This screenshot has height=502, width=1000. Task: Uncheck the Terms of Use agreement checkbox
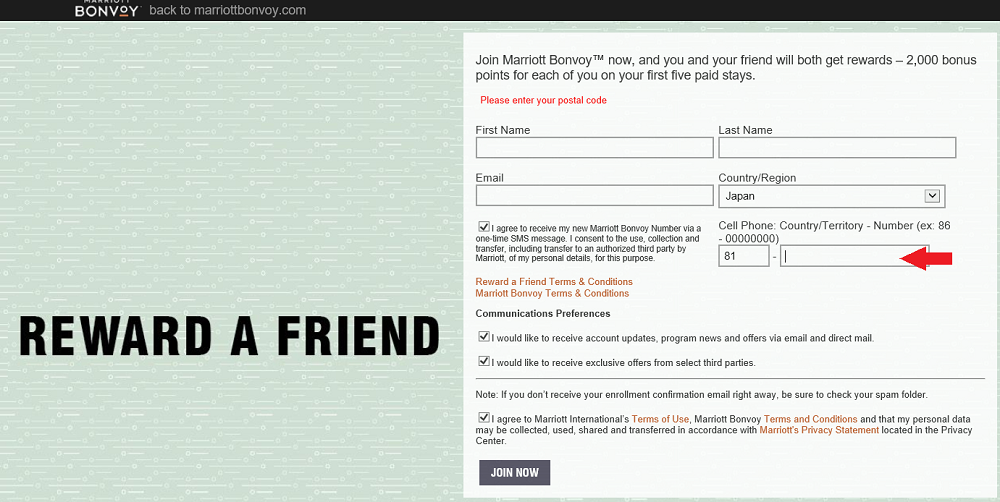click(484, 418)
